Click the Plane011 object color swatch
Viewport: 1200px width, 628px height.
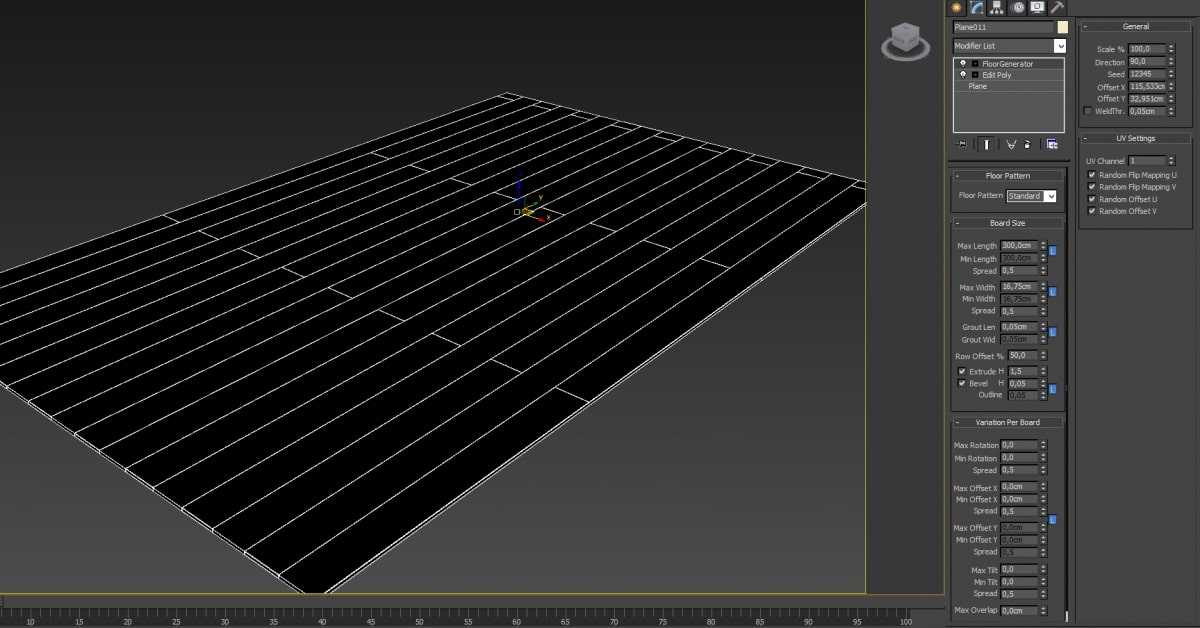[x=1062, y=27]
